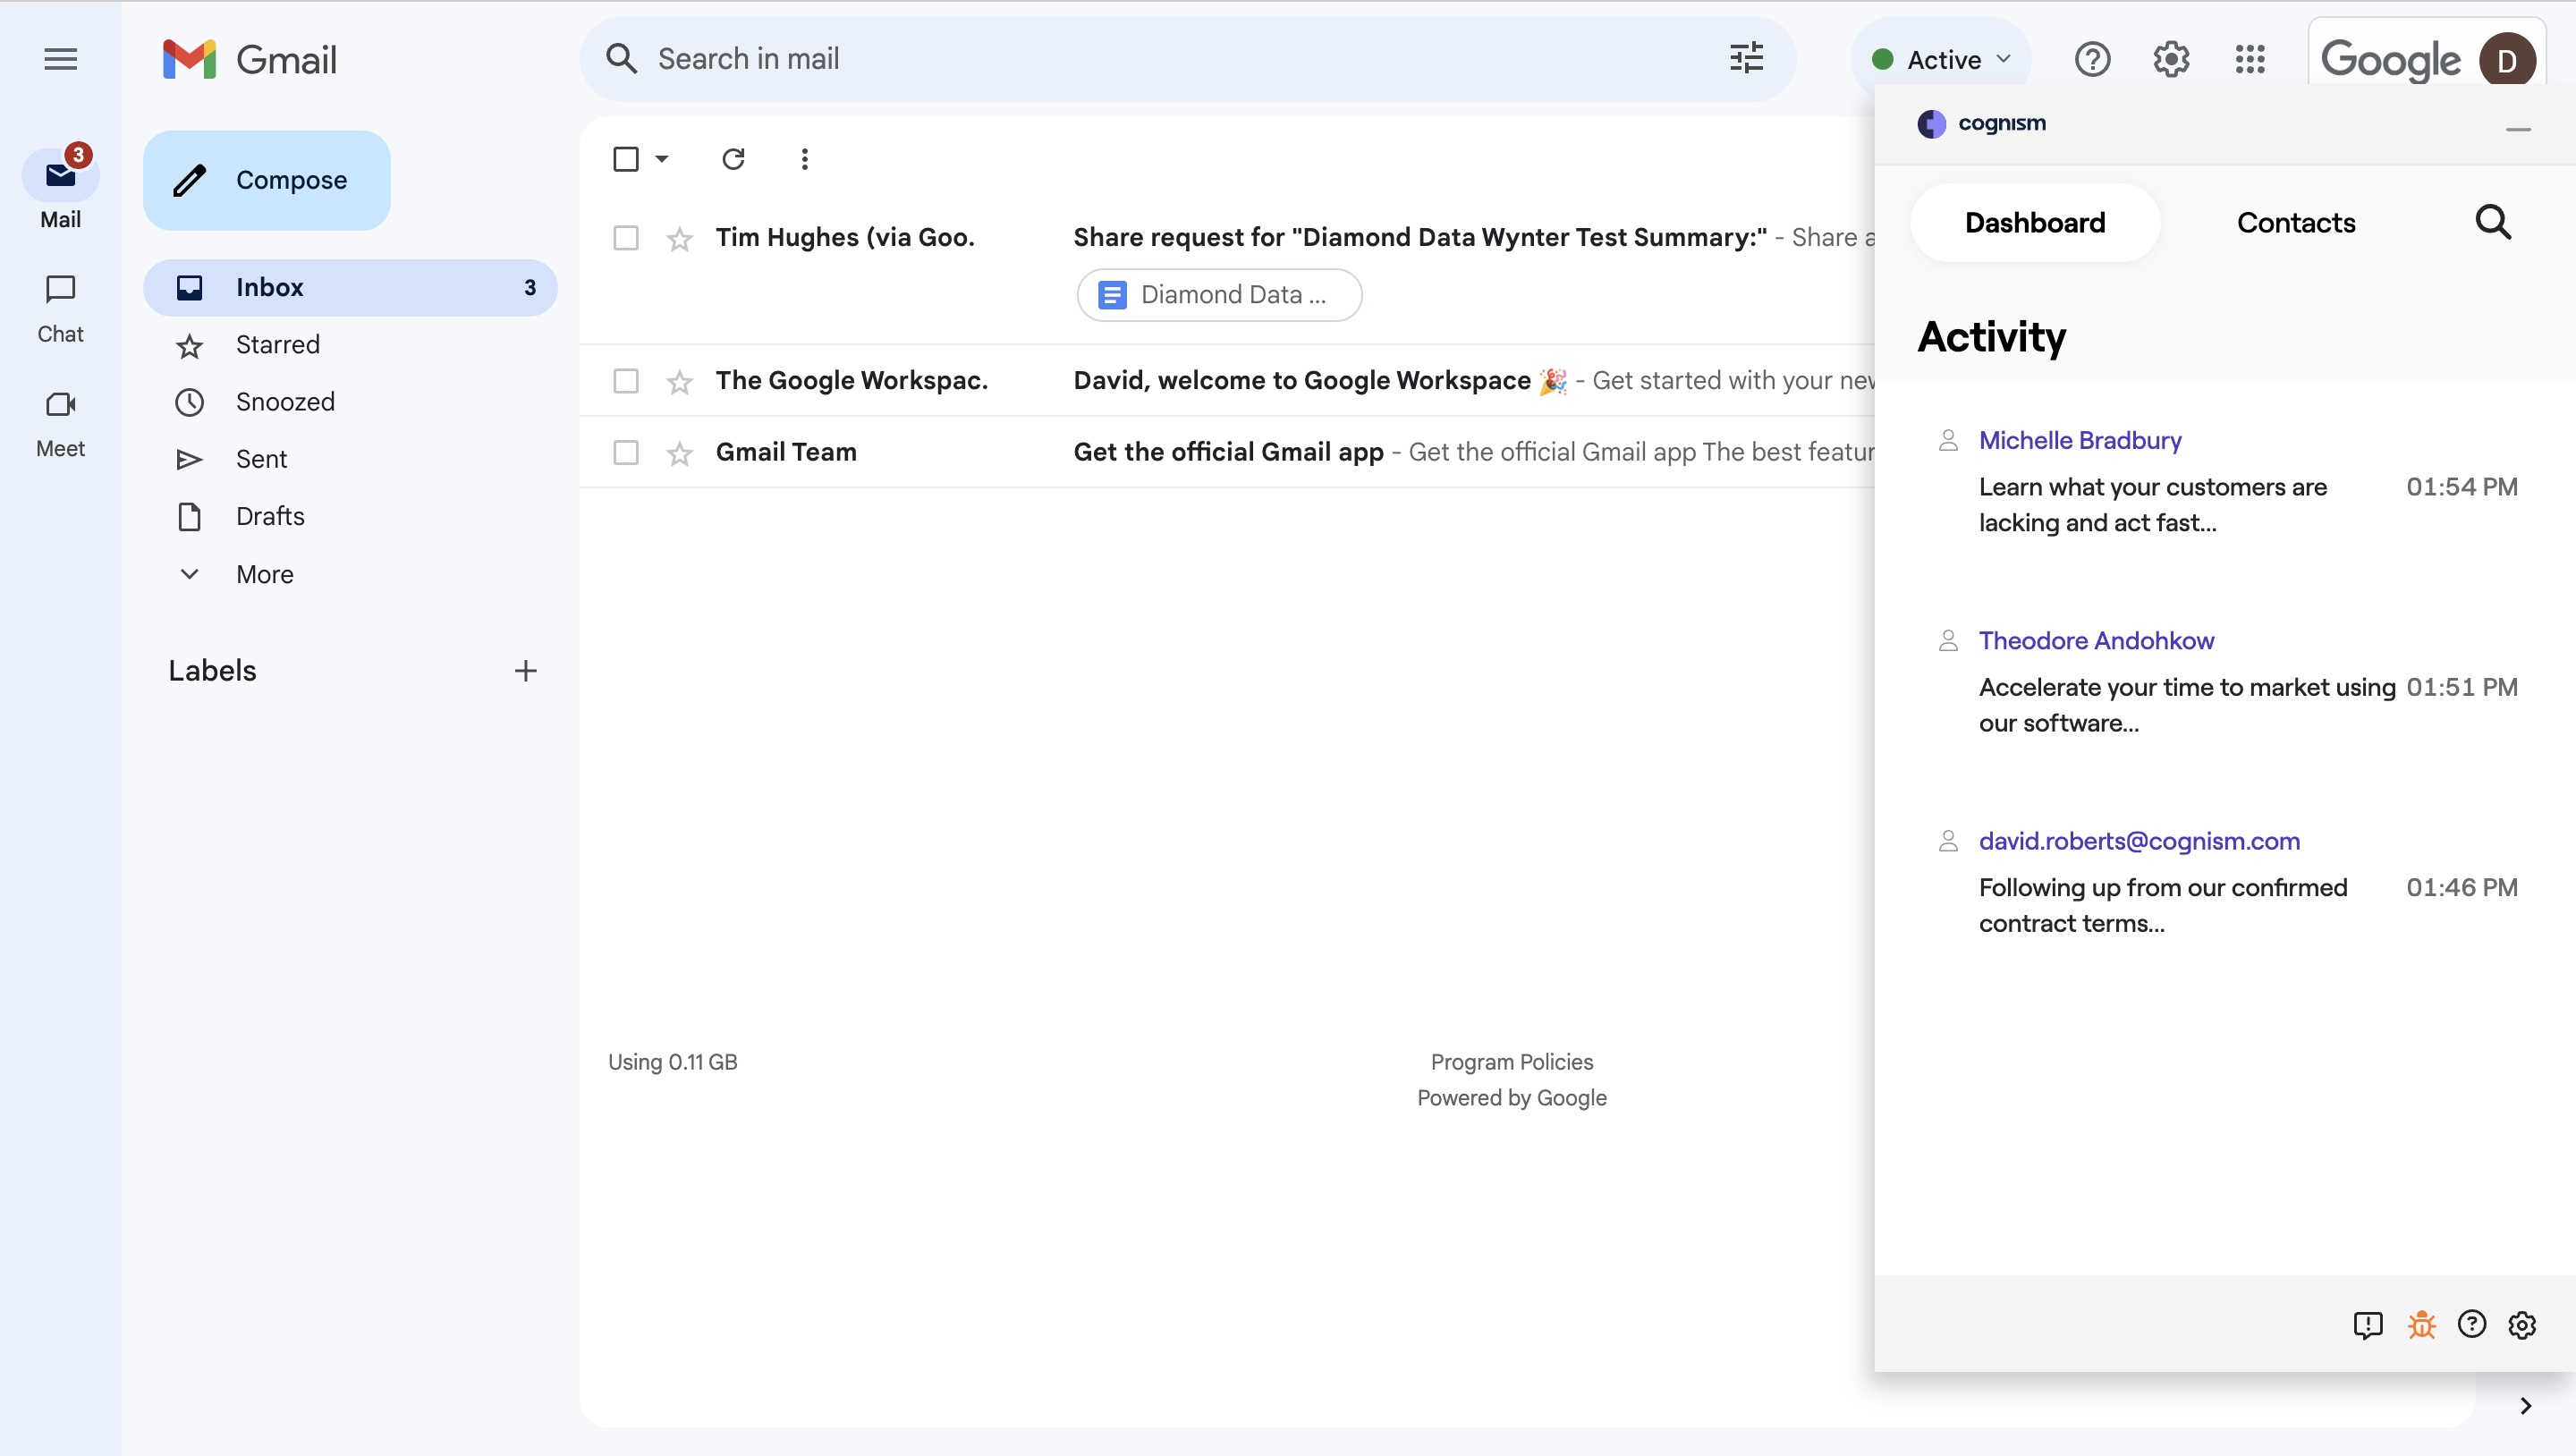Open Diamond Data document attachment chip
2576x1456 pixels.
pos(1218,295)
